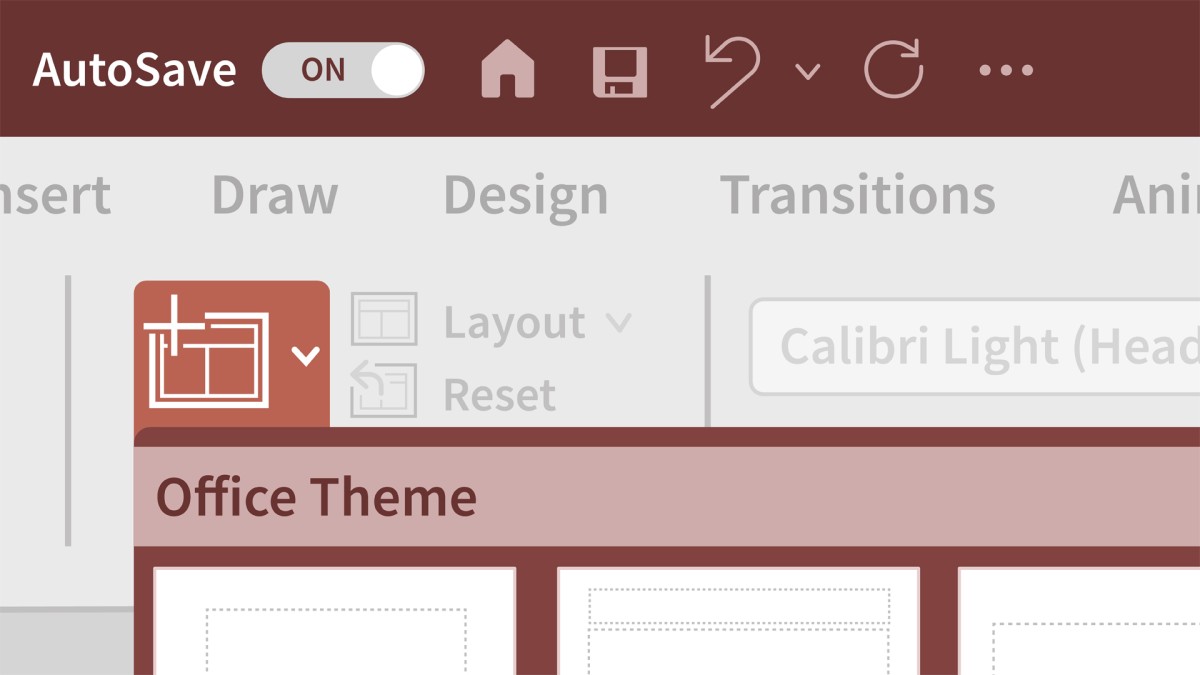Click the Reset text button
The image size is (1200, 675).
coord(499,395)
